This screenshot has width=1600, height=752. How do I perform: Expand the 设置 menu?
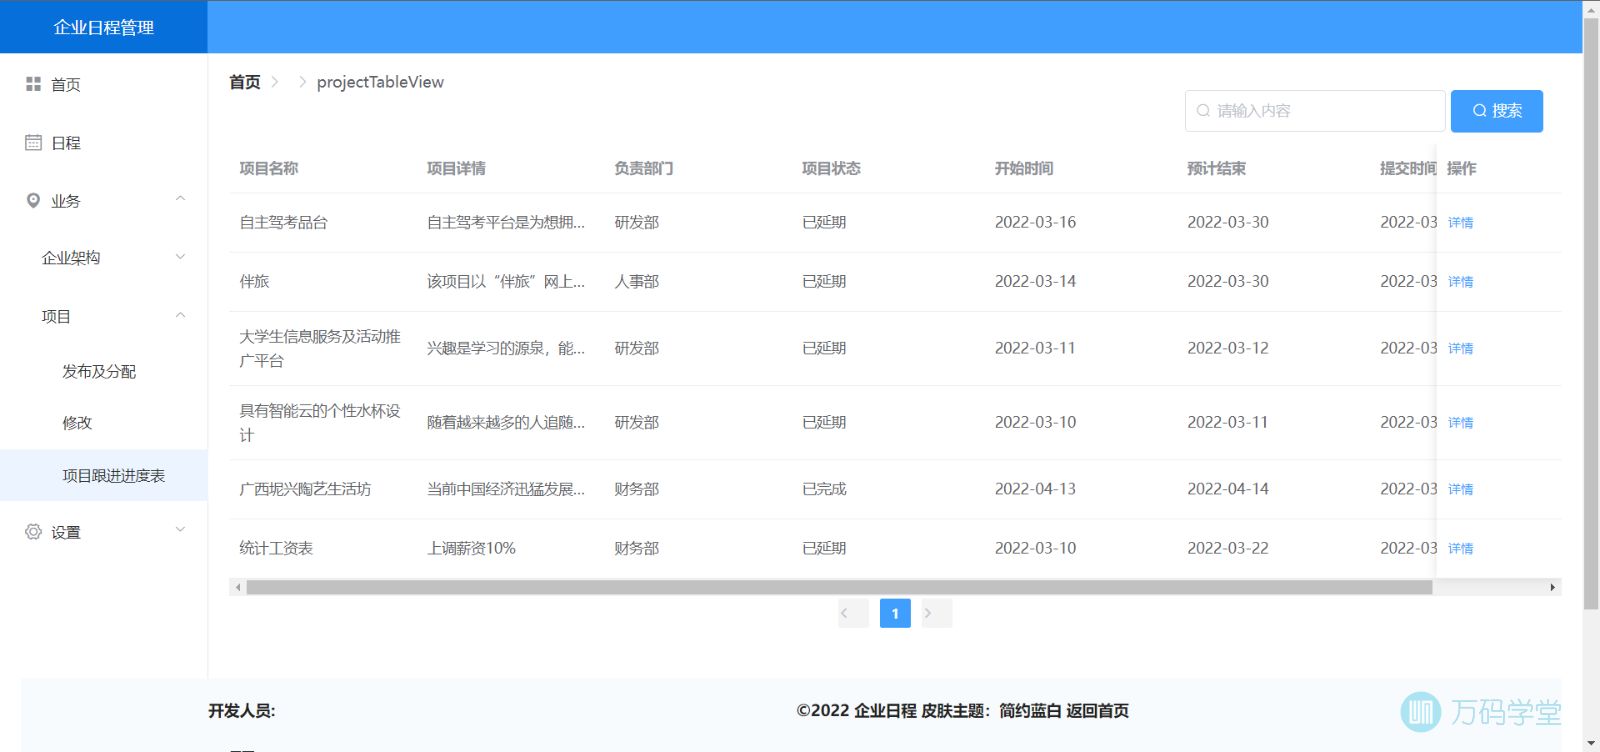pos(180,530)
